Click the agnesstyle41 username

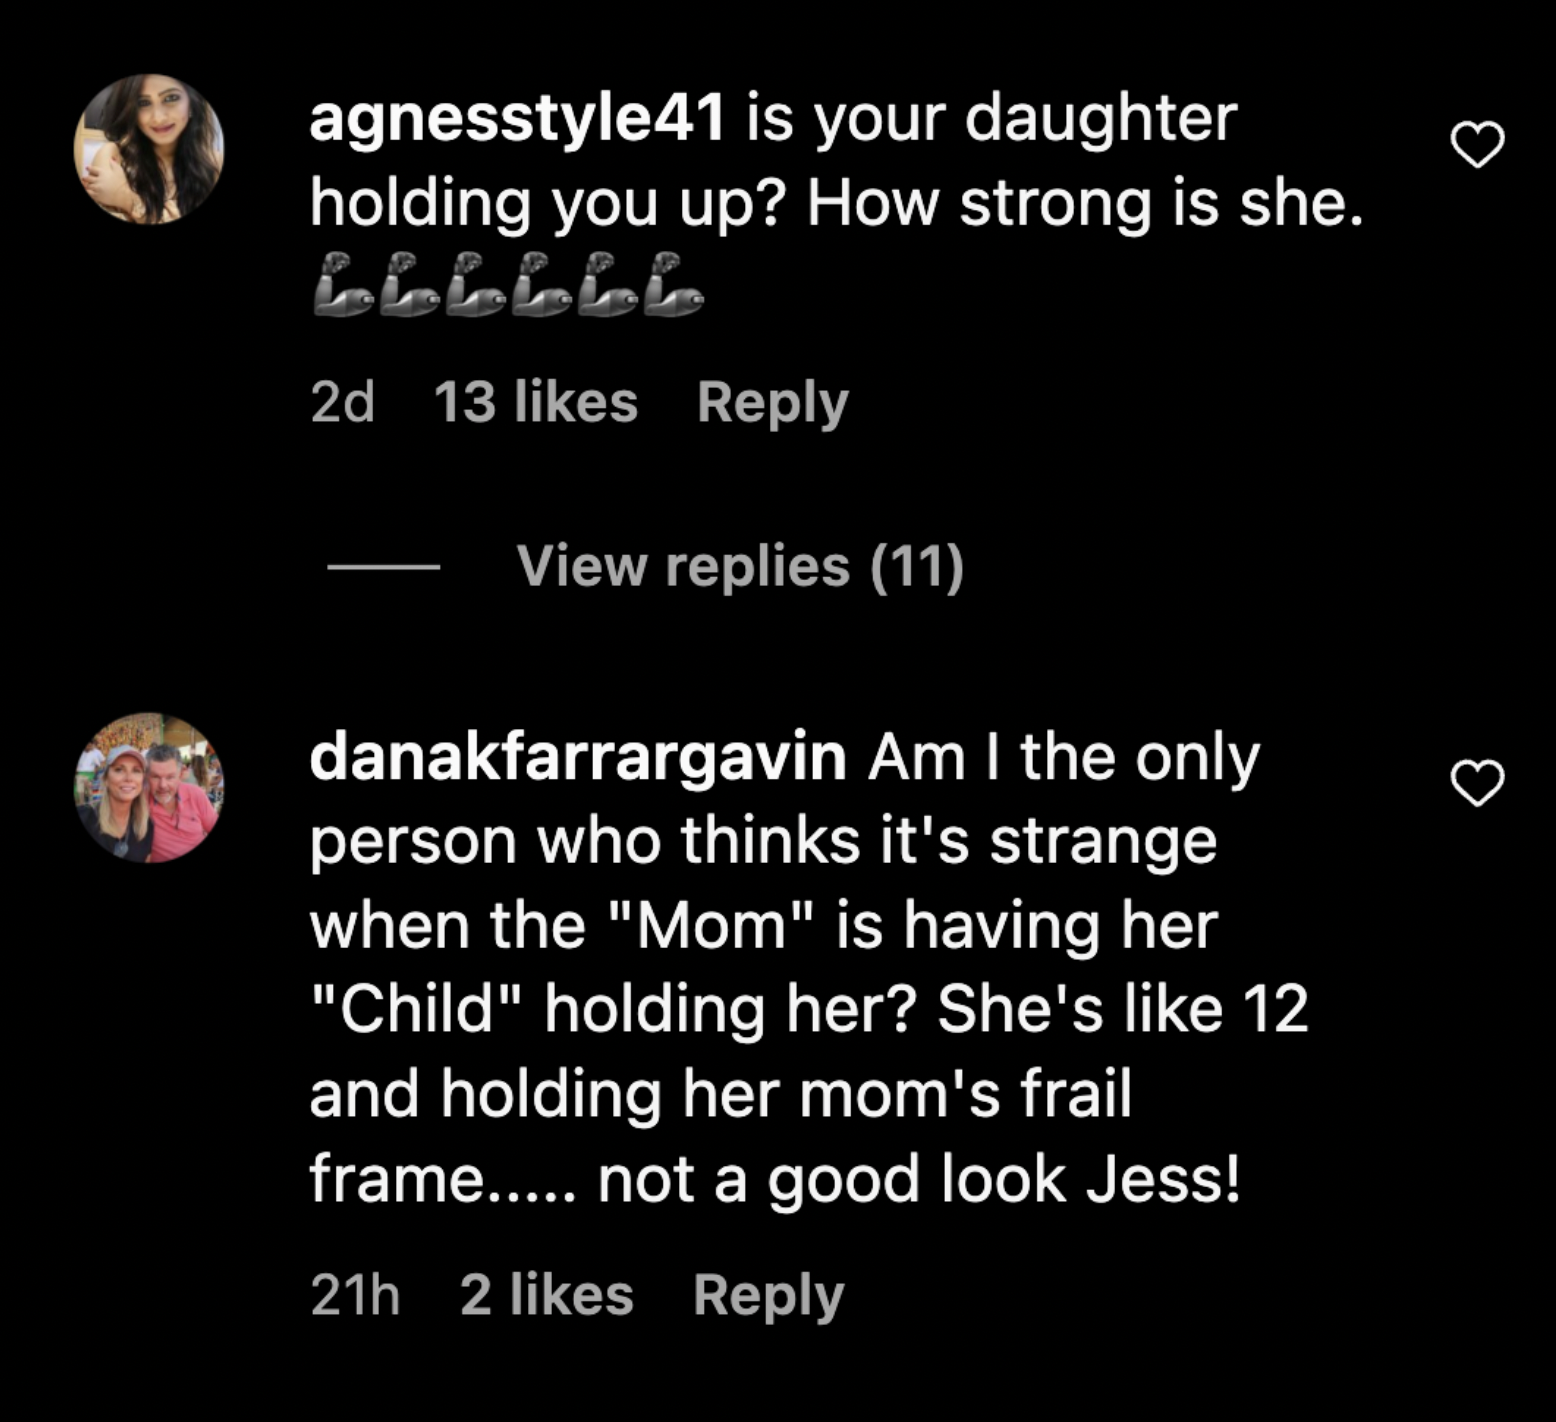(x=517, y=119)
